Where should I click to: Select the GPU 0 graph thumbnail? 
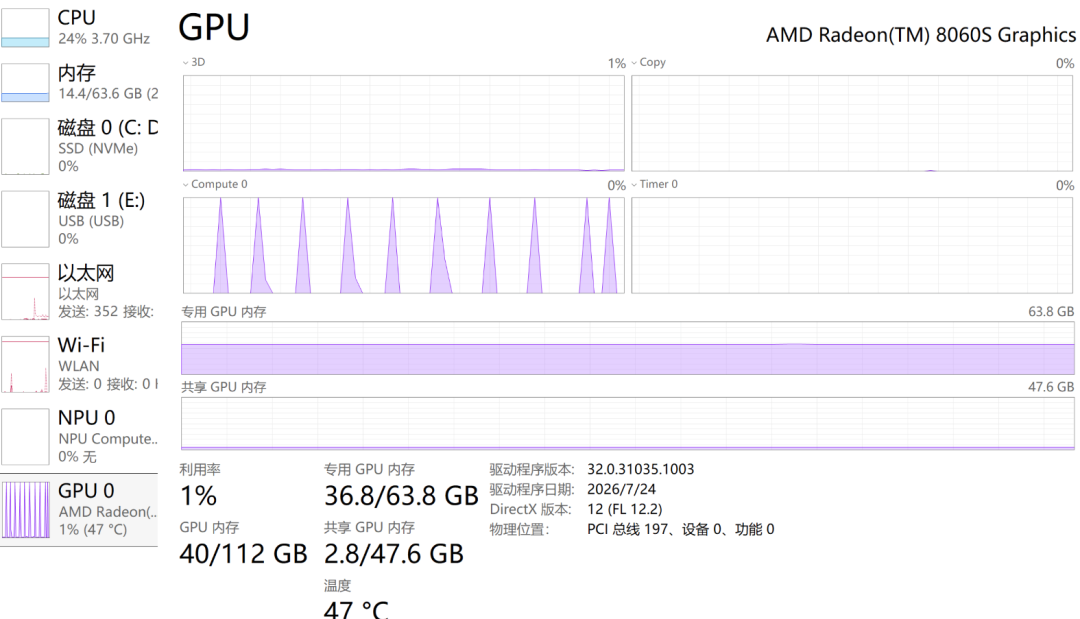pyautogui.click(x=25, y=510)
